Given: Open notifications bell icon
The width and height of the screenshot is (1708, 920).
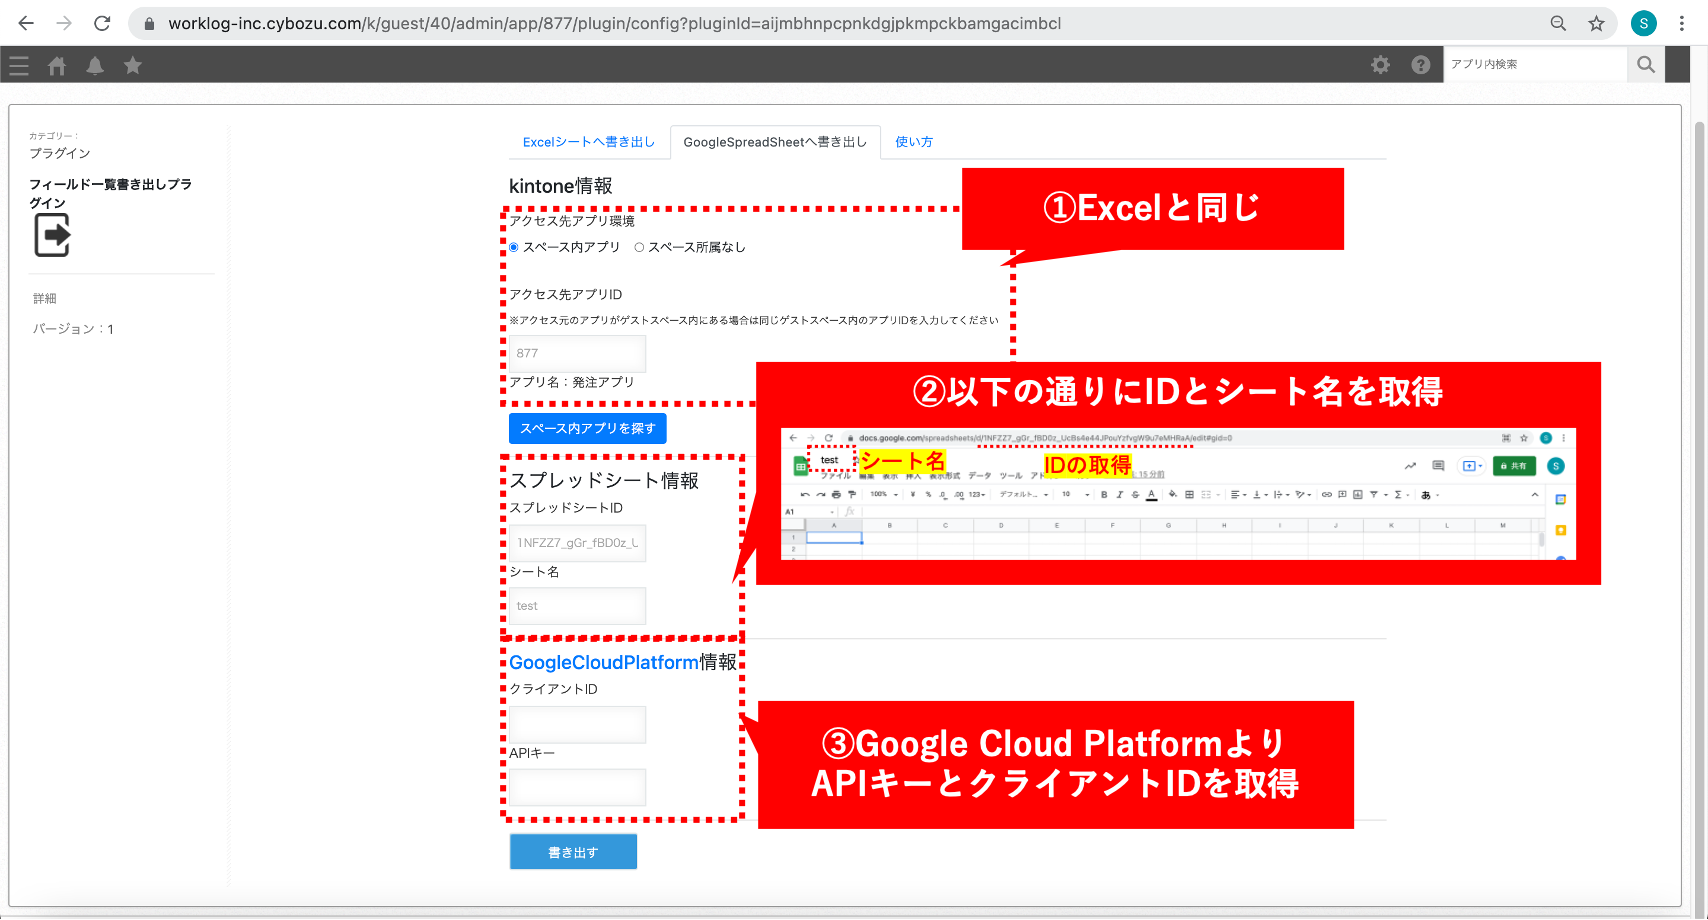Looking at the screenshot, I should pyautogui.click(x=95, y=66).
